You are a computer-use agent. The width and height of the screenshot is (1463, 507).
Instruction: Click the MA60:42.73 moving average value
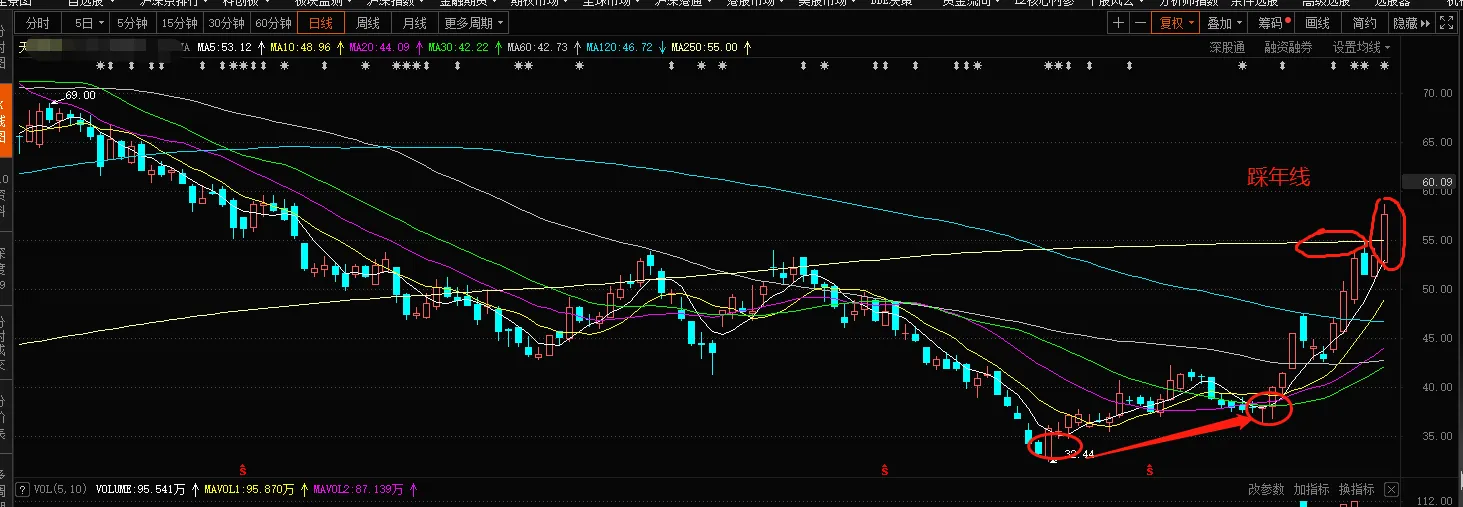tap(537, 47)
